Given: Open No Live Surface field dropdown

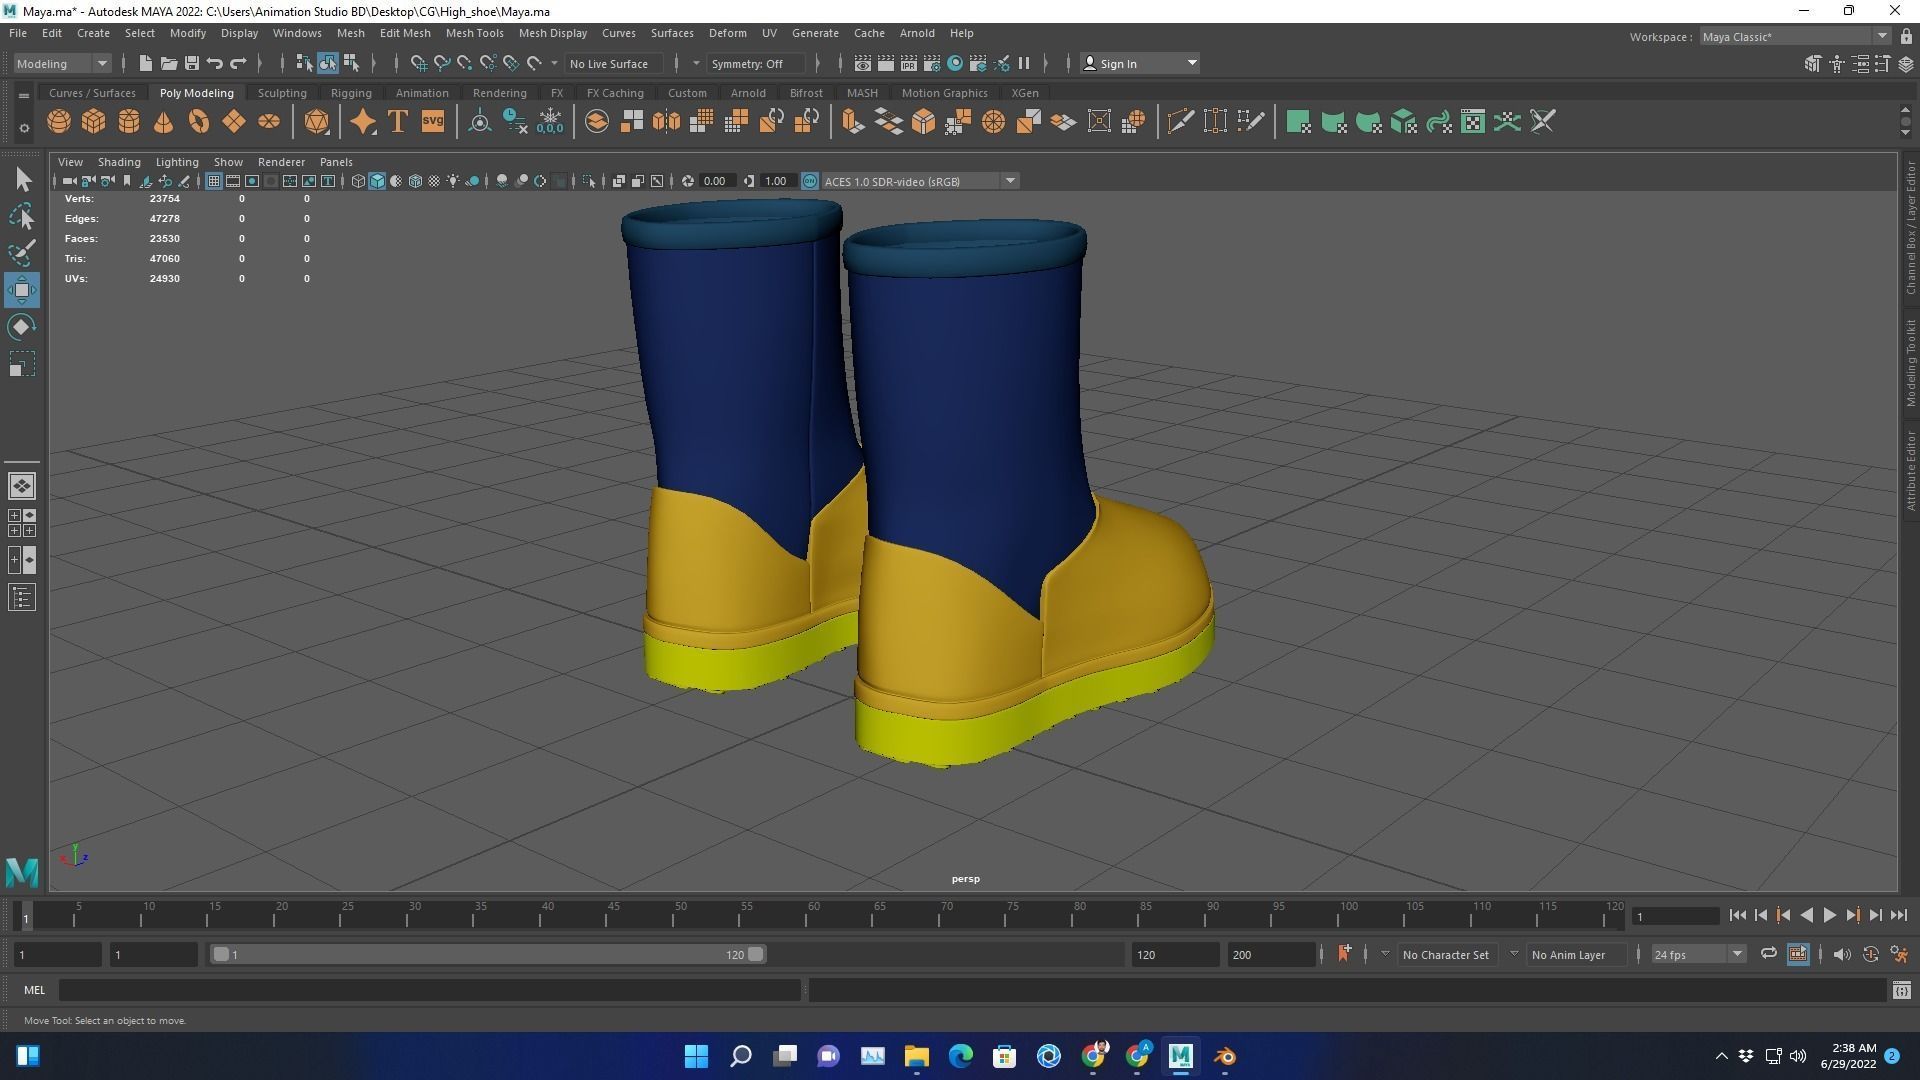Looking at the screenshot, I should [616, 63].
